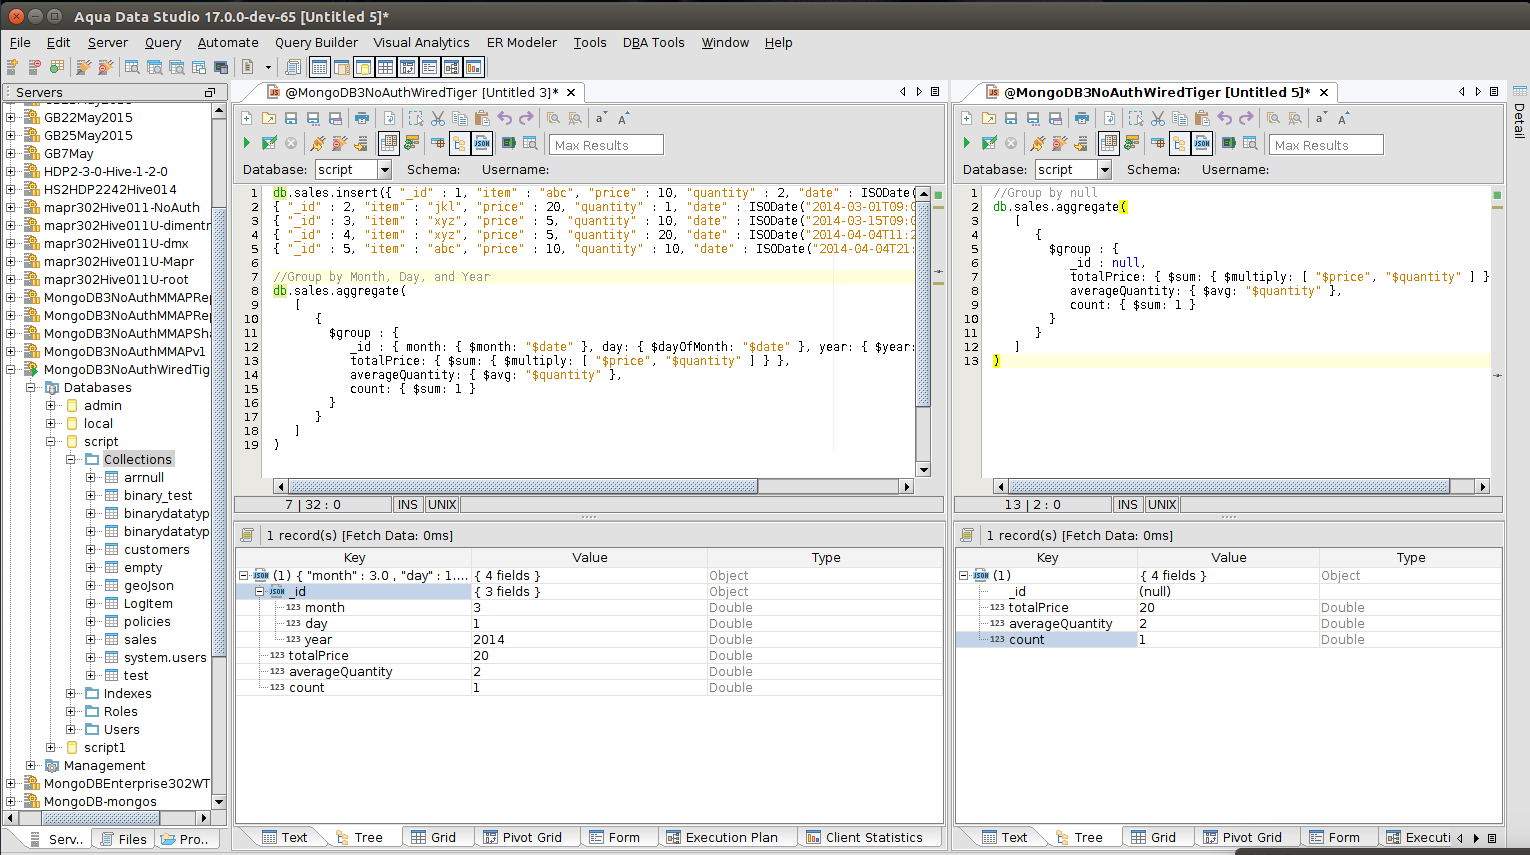Image resolution: width=1530 pixels, height=855 pixels.
Task: Collapse the (1) record in right results
Action: click(964, 576)
